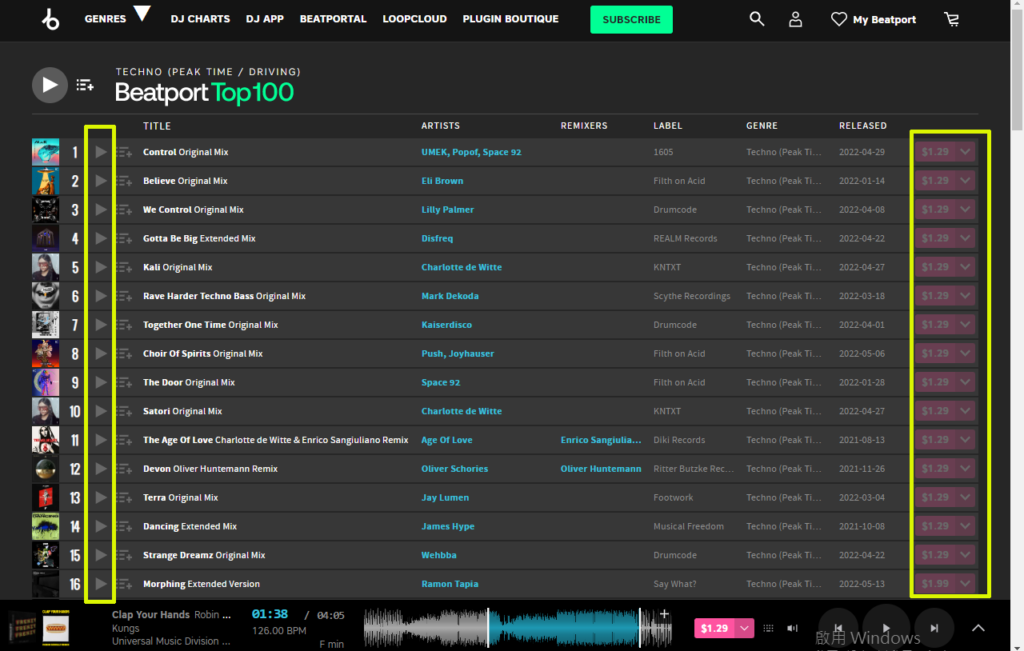1024x651 pixels.
Task: Open BEATPORTAL menu item
Action: pyautogui.click(x=333, y=19)
